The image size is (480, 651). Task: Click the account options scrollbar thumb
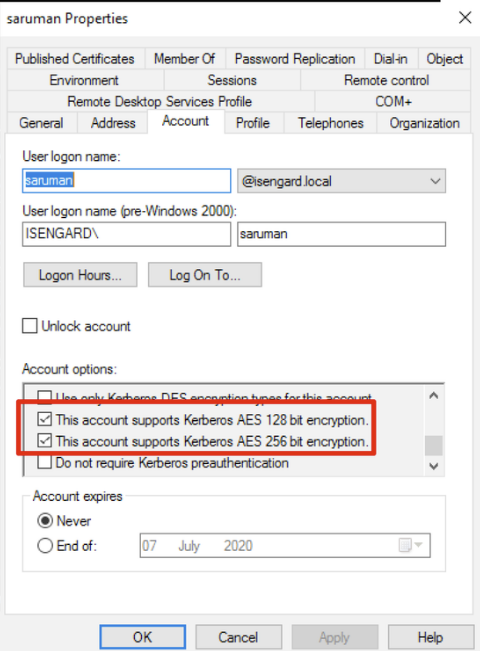point(433,445)
